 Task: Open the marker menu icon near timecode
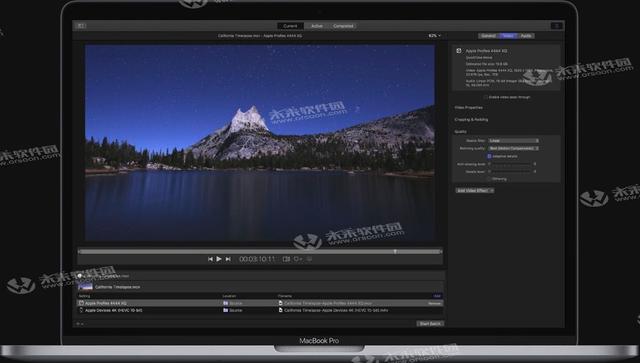[298, 259]
